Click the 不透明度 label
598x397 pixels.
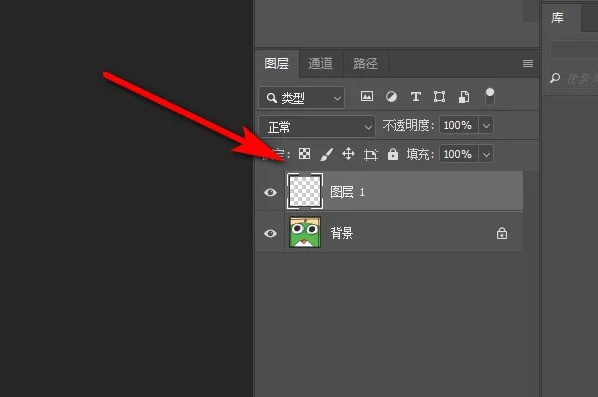408,125
